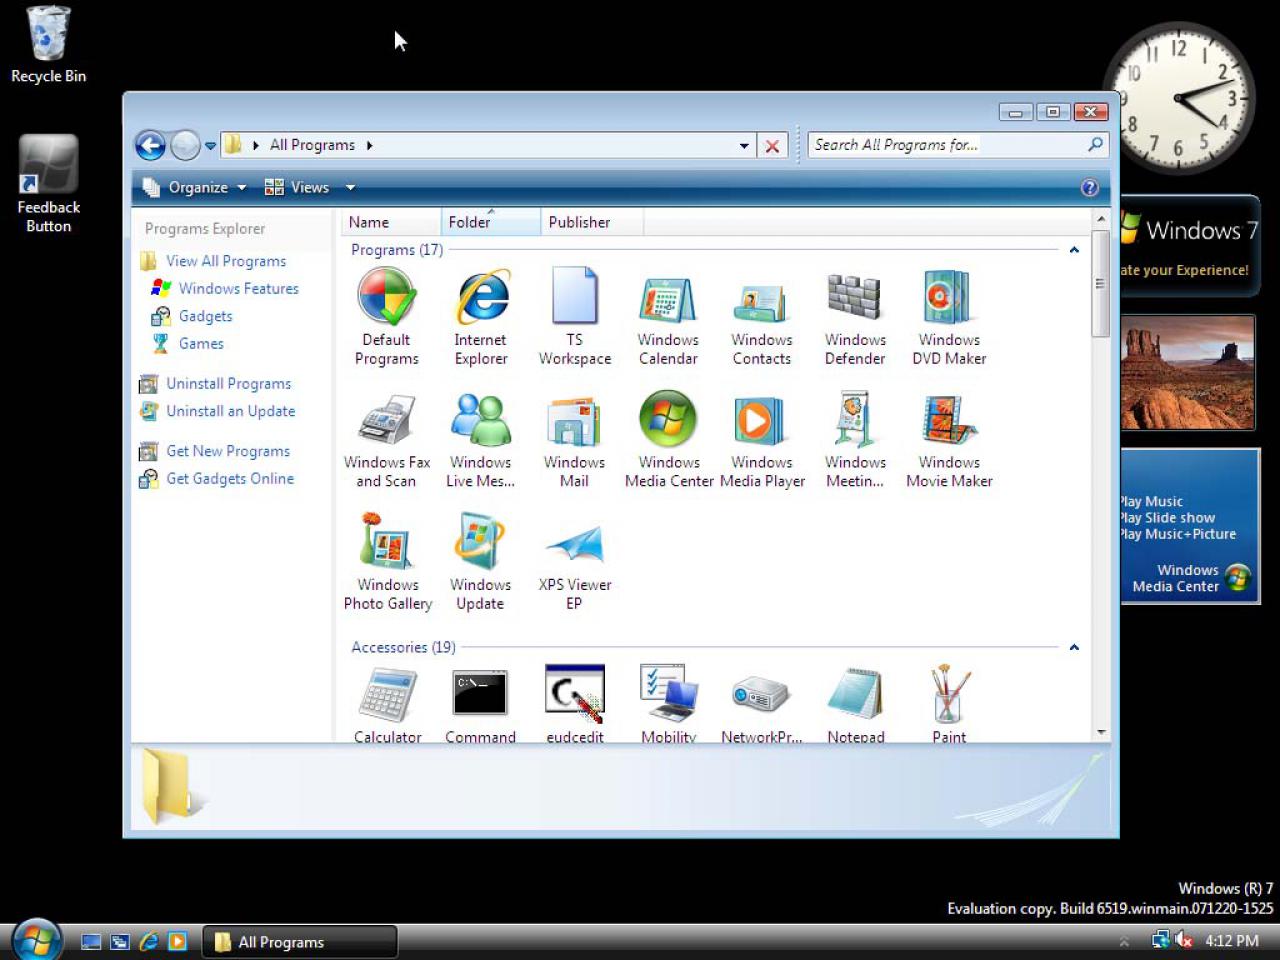Select Windows Defender icon
Viewport: 1280px width, 960px height.
tap(855, 316)
